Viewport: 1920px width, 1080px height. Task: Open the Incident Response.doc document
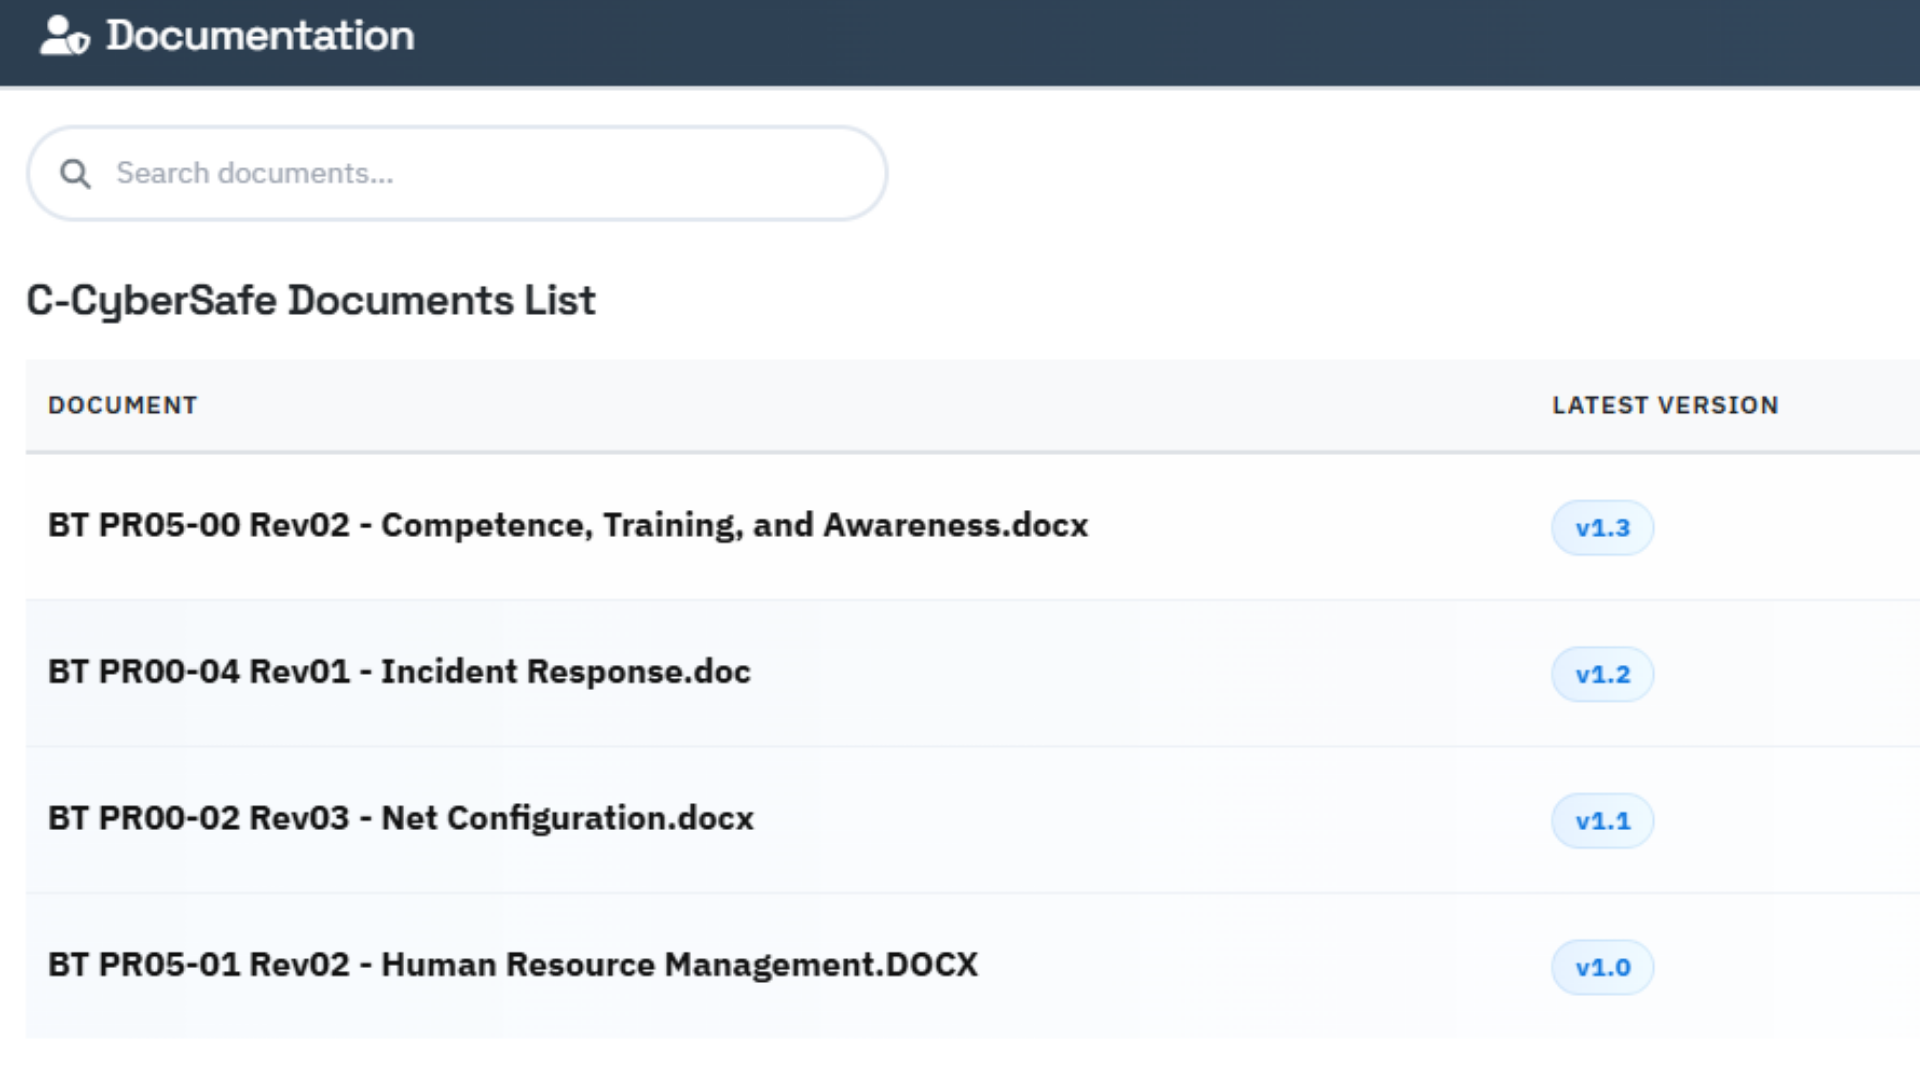399,671
